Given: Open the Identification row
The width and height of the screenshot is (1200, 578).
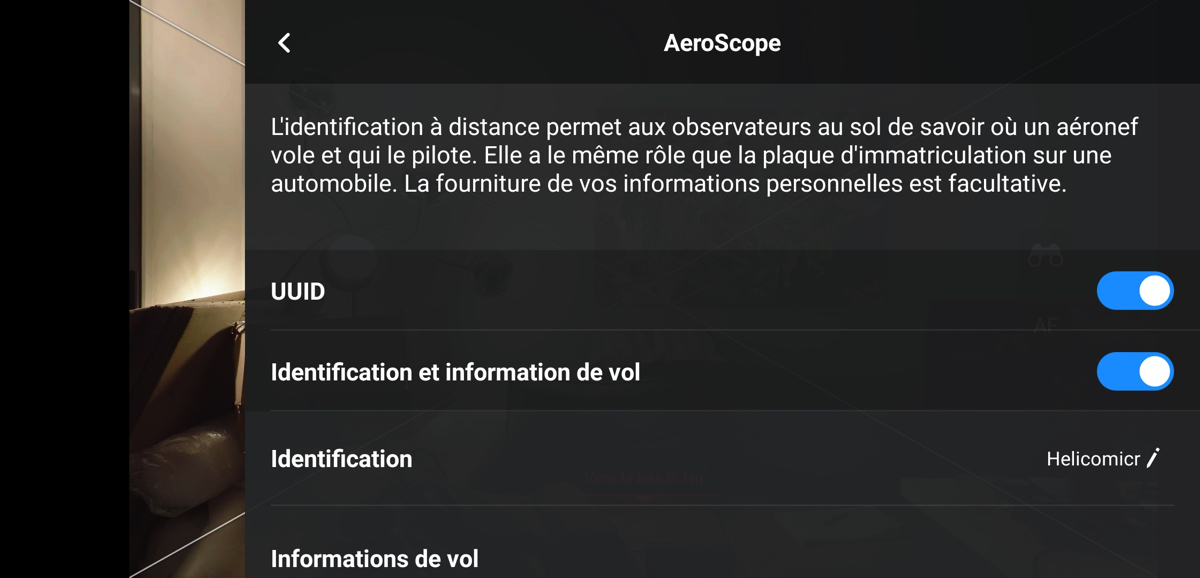Looking at the screenshot, I should (722, 459).
